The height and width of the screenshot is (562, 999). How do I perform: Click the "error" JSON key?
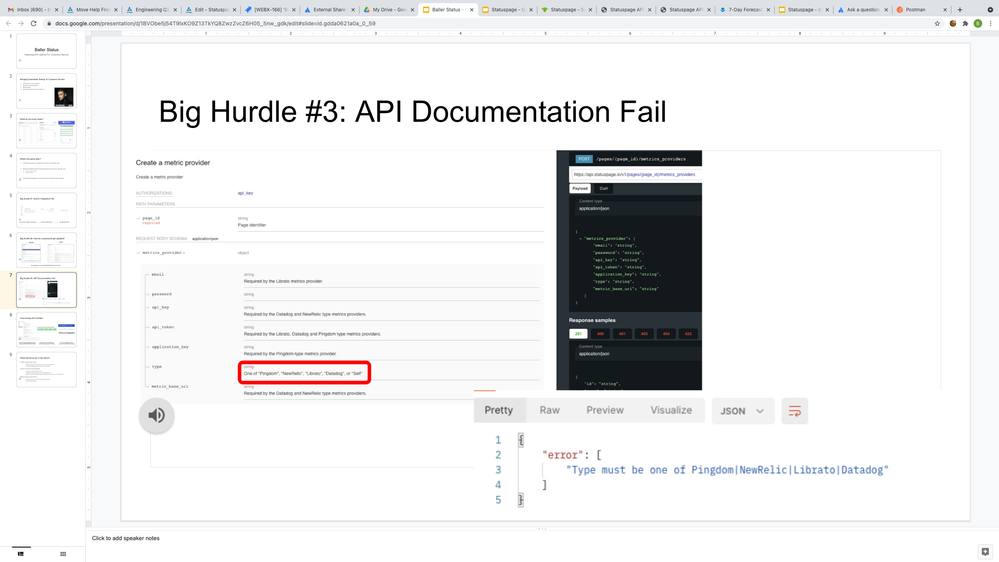562,455
